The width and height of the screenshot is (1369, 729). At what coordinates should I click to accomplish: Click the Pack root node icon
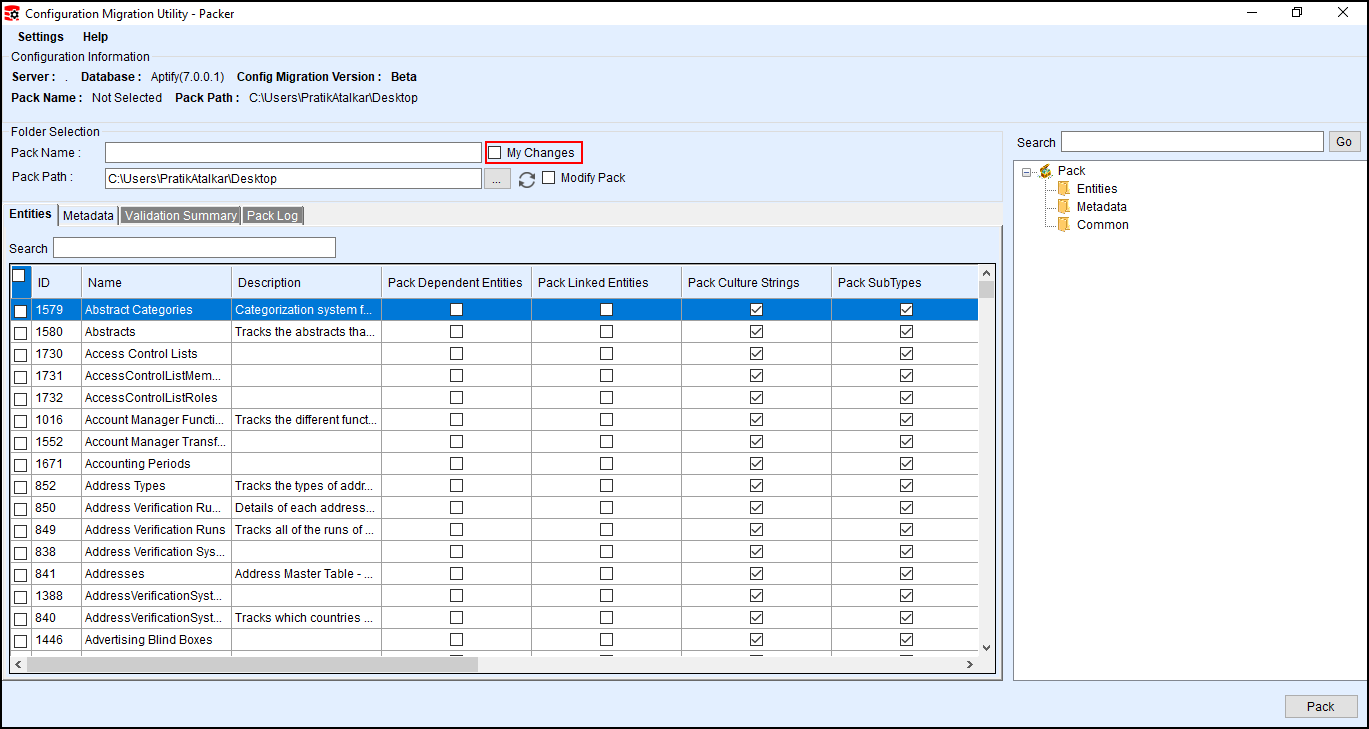point(1046,171)
